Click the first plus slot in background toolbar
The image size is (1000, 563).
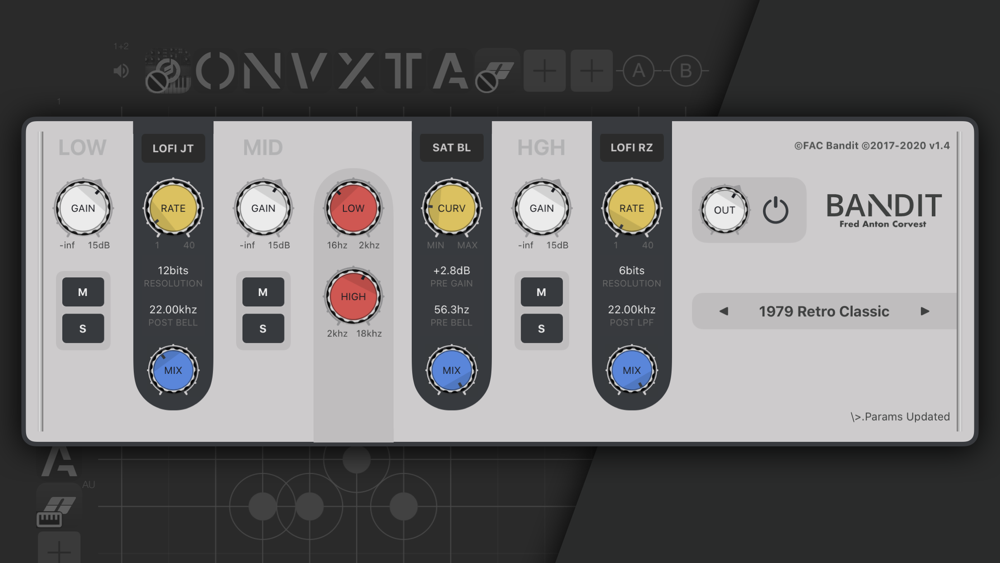tap(545, 71)
